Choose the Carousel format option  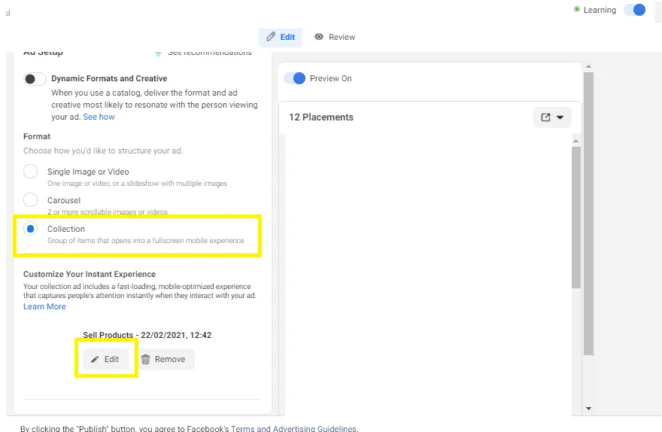tap(30, 200)
